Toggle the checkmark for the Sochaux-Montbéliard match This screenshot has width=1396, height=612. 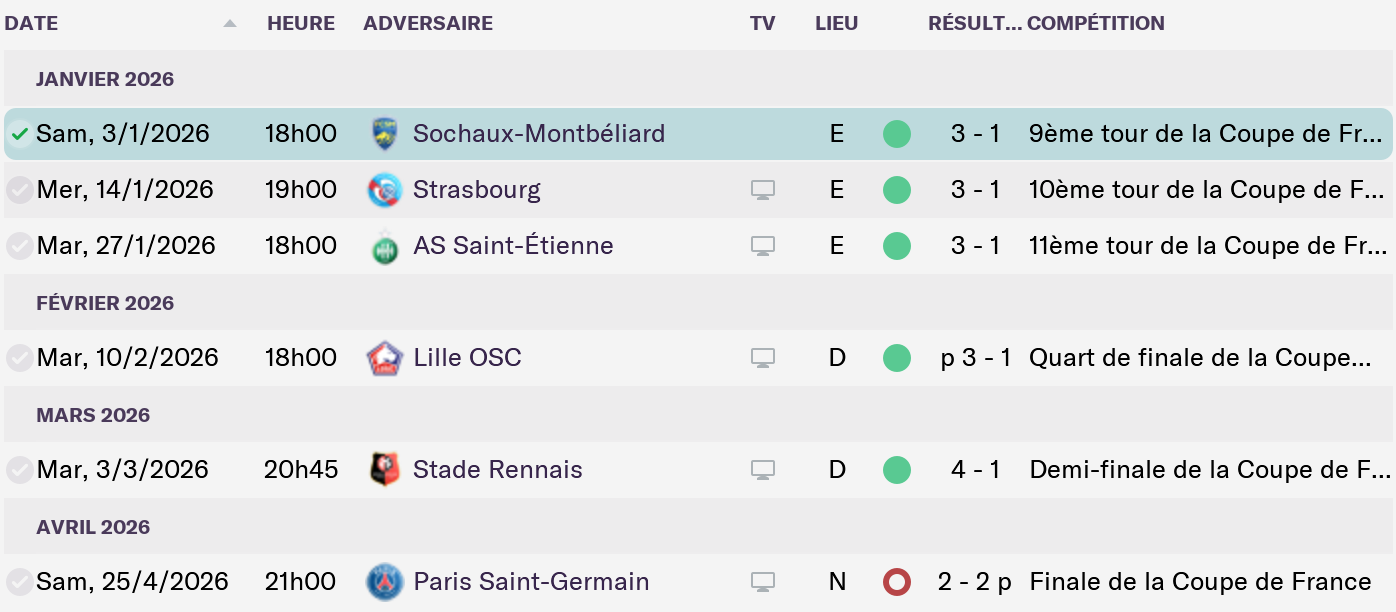tap(19, 134)
